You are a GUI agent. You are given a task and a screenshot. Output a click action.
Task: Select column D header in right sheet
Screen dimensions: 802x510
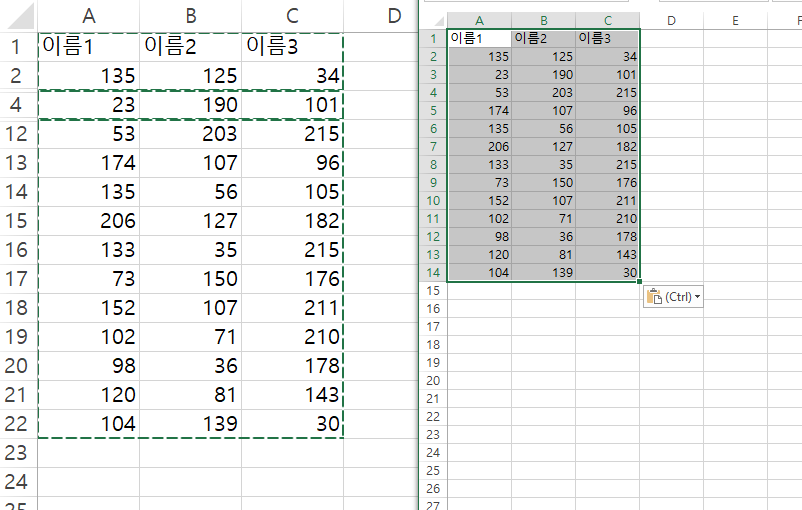(x=671, y=20)
